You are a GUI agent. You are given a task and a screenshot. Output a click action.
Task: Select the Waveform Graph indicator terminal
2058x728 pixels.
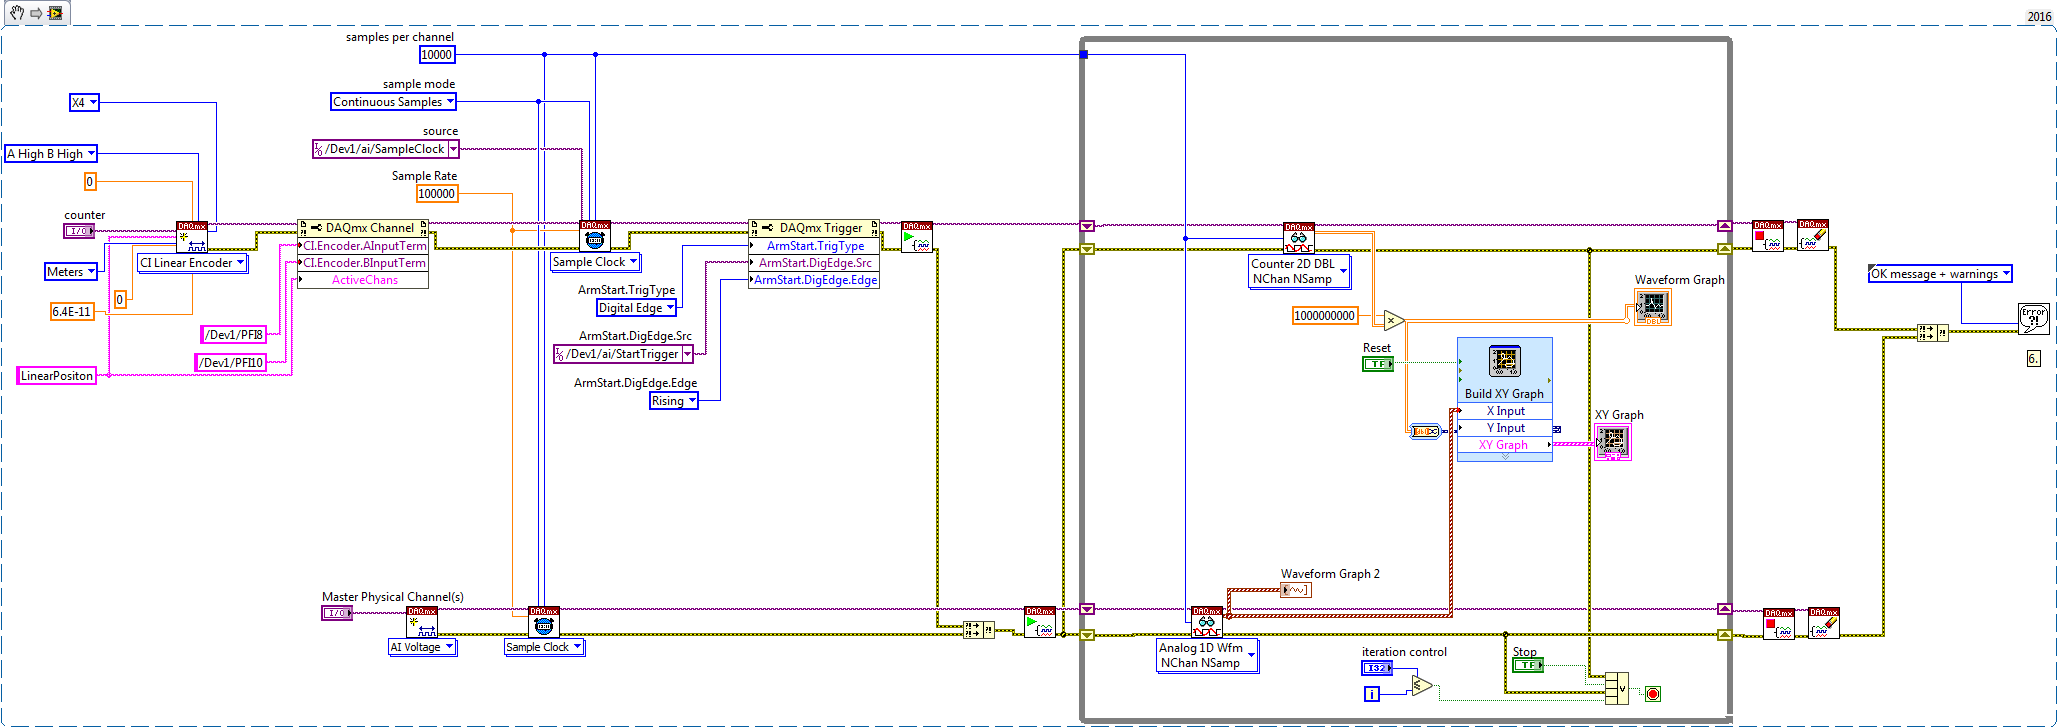(x=1653, y=307)
